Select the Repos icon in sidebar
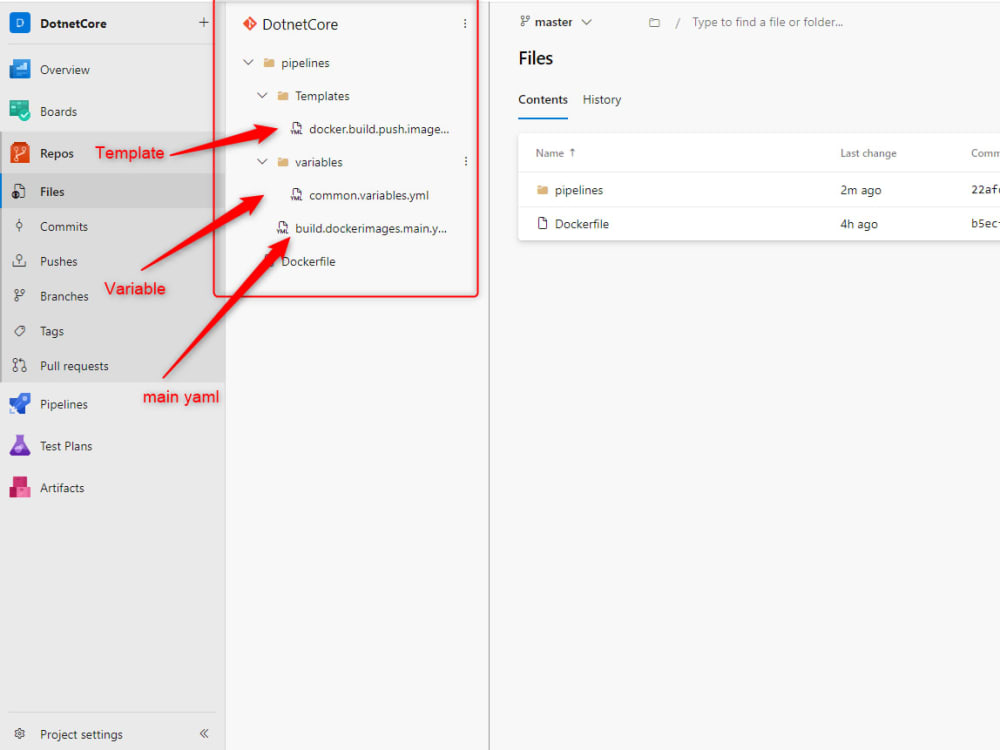Viewport: 1000px width, 750px height. pos(22,153)
